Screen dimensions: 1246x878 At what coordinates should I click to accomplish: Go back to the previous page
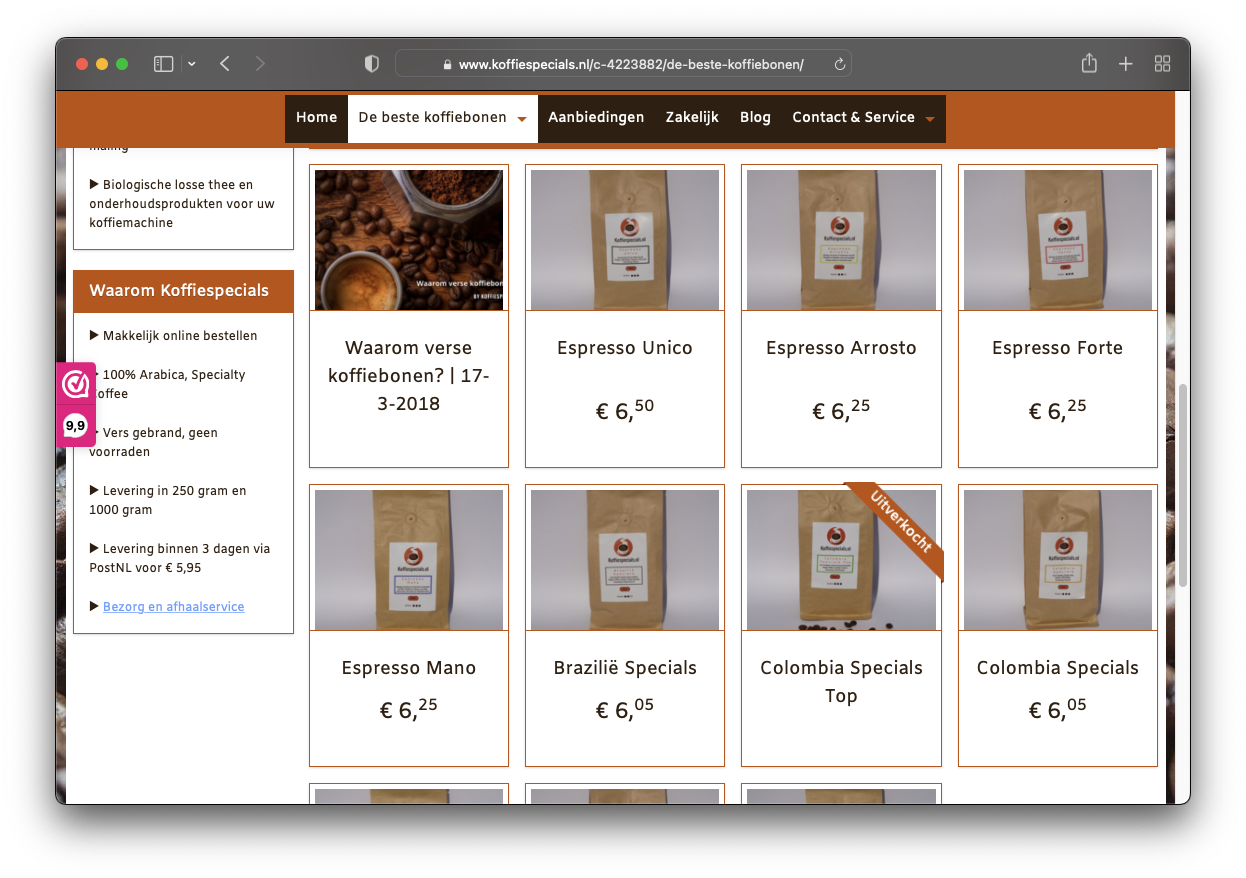225,64
